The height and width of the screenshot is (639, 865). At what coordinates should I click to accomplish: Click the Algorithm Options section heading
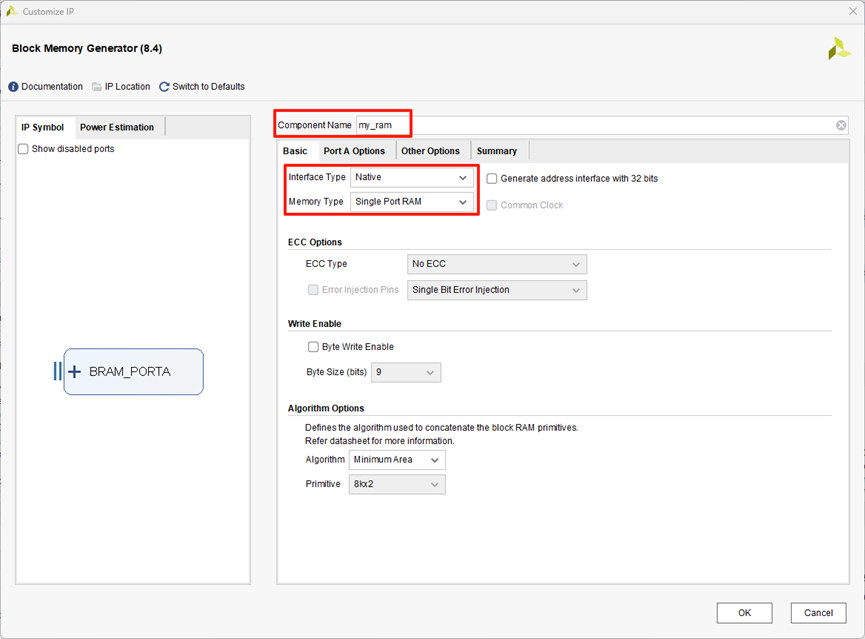point(326,408)
